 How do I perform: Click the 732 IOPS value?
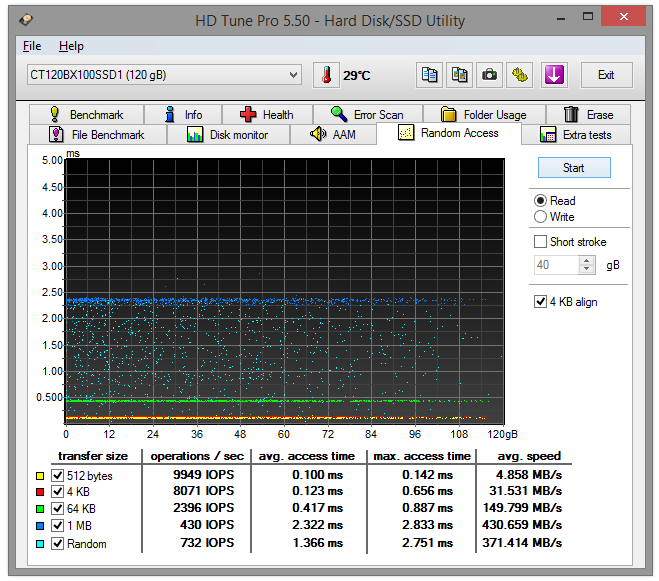click(207, 543)
